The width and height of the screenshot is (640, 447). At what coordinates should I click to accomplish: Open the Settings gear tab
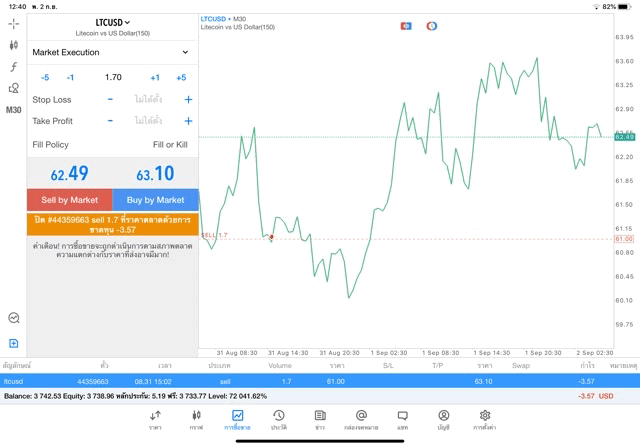[485, 419]
